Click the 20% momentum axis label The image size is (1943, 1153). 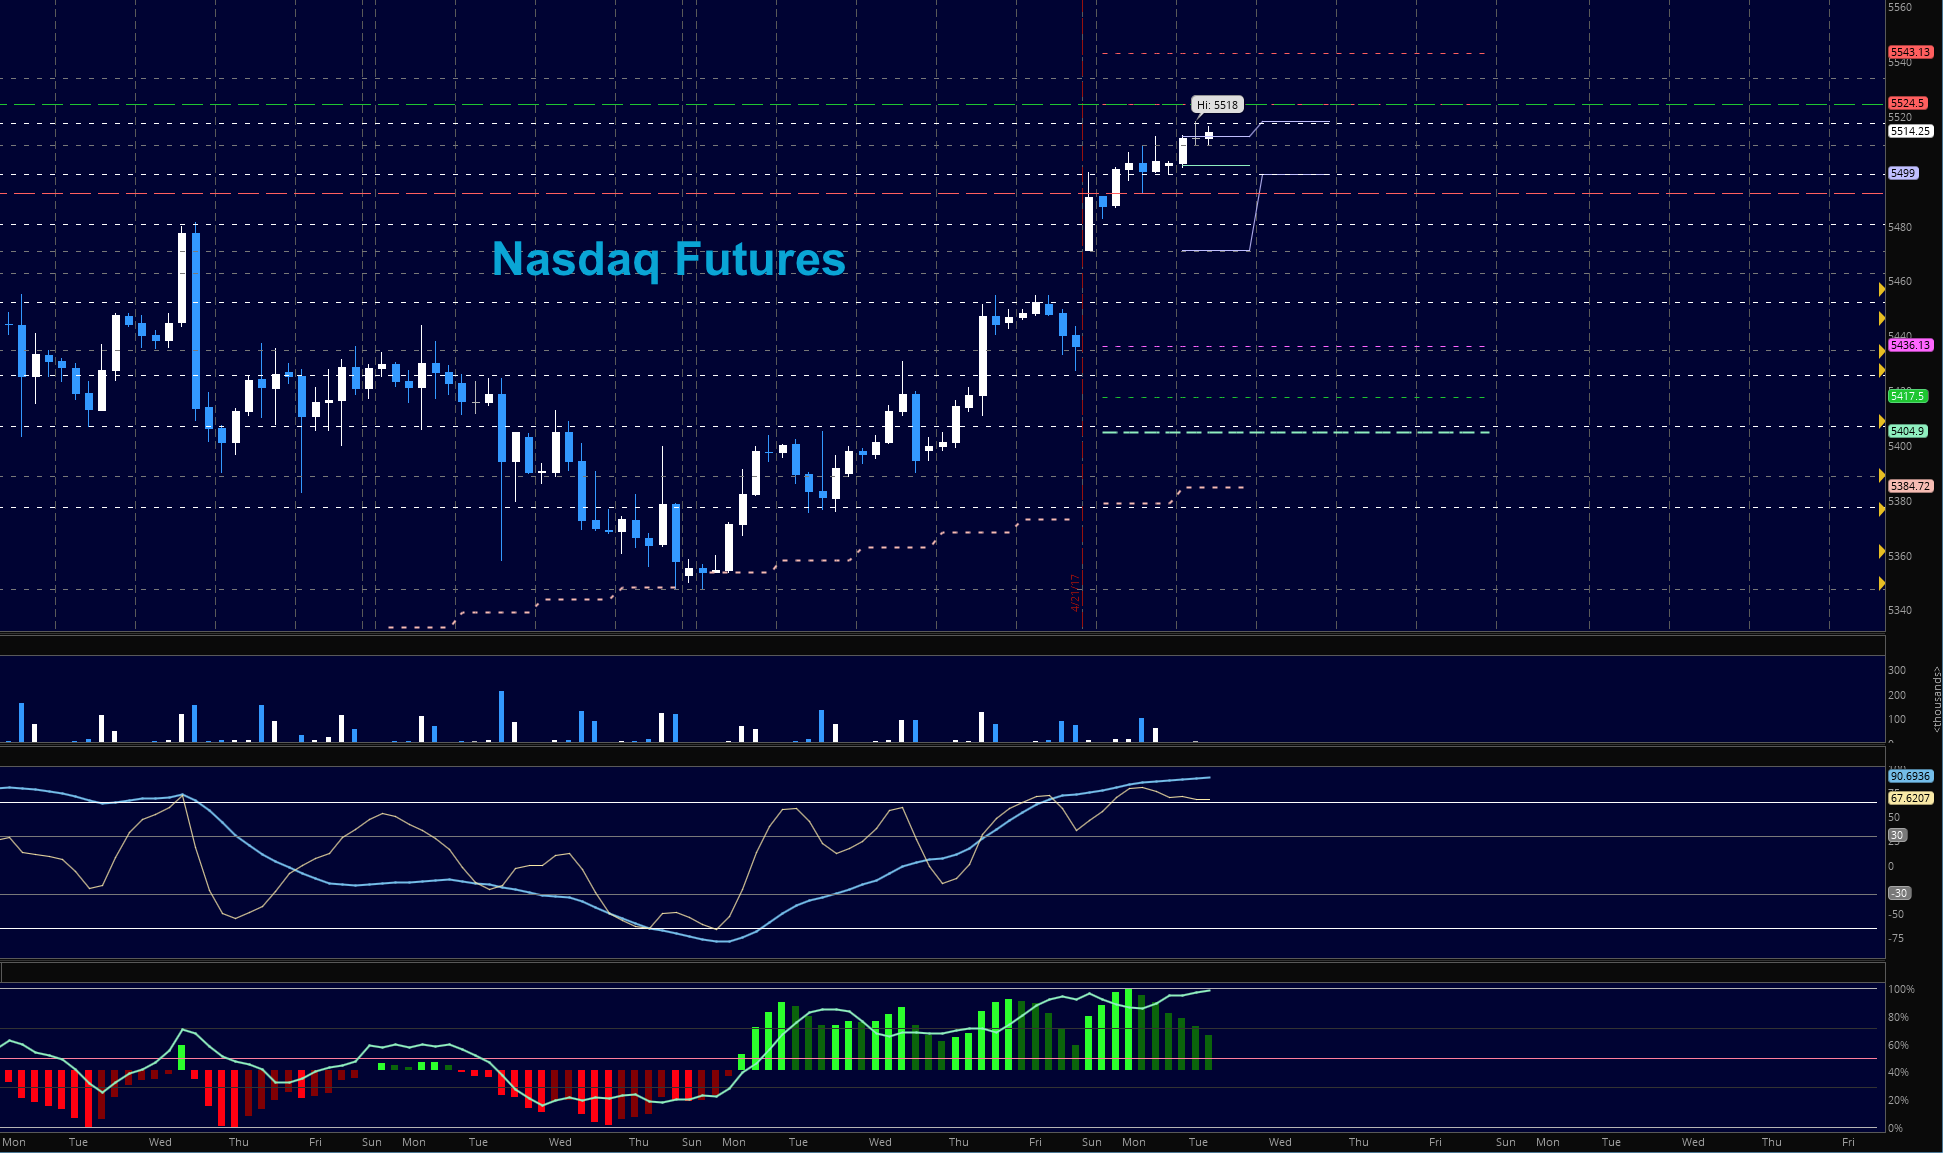[x=1898, y=1100]
